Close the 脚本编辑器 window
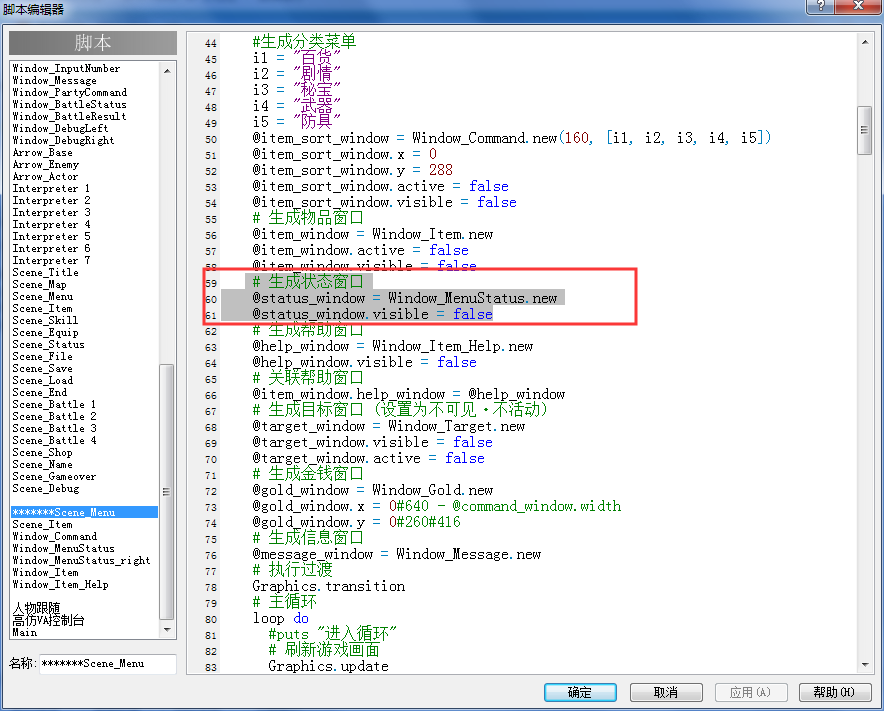 tap(859, 6)
